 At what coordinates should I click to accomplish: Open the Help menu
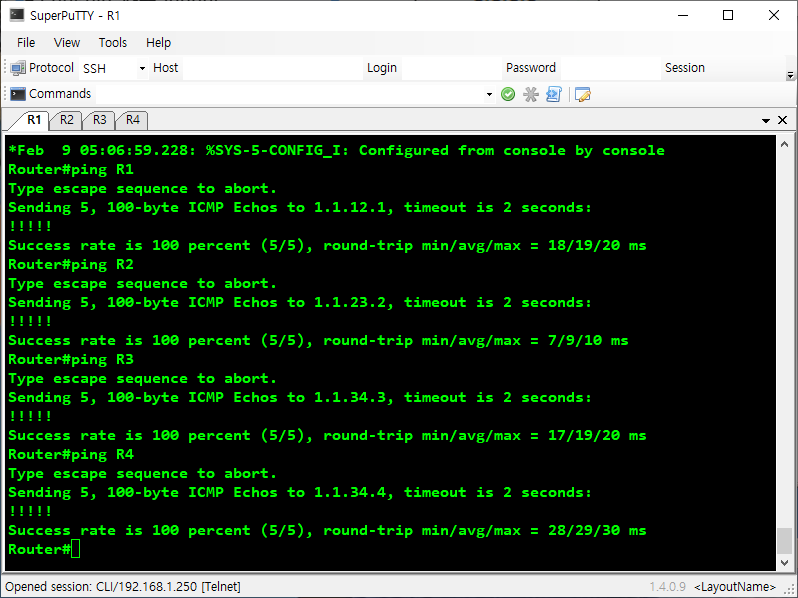(158, 43)
